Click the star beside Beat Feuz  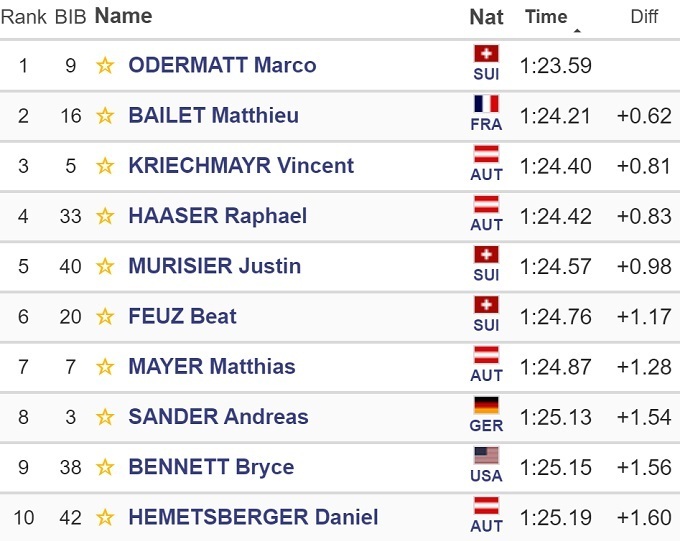point(105,317)
